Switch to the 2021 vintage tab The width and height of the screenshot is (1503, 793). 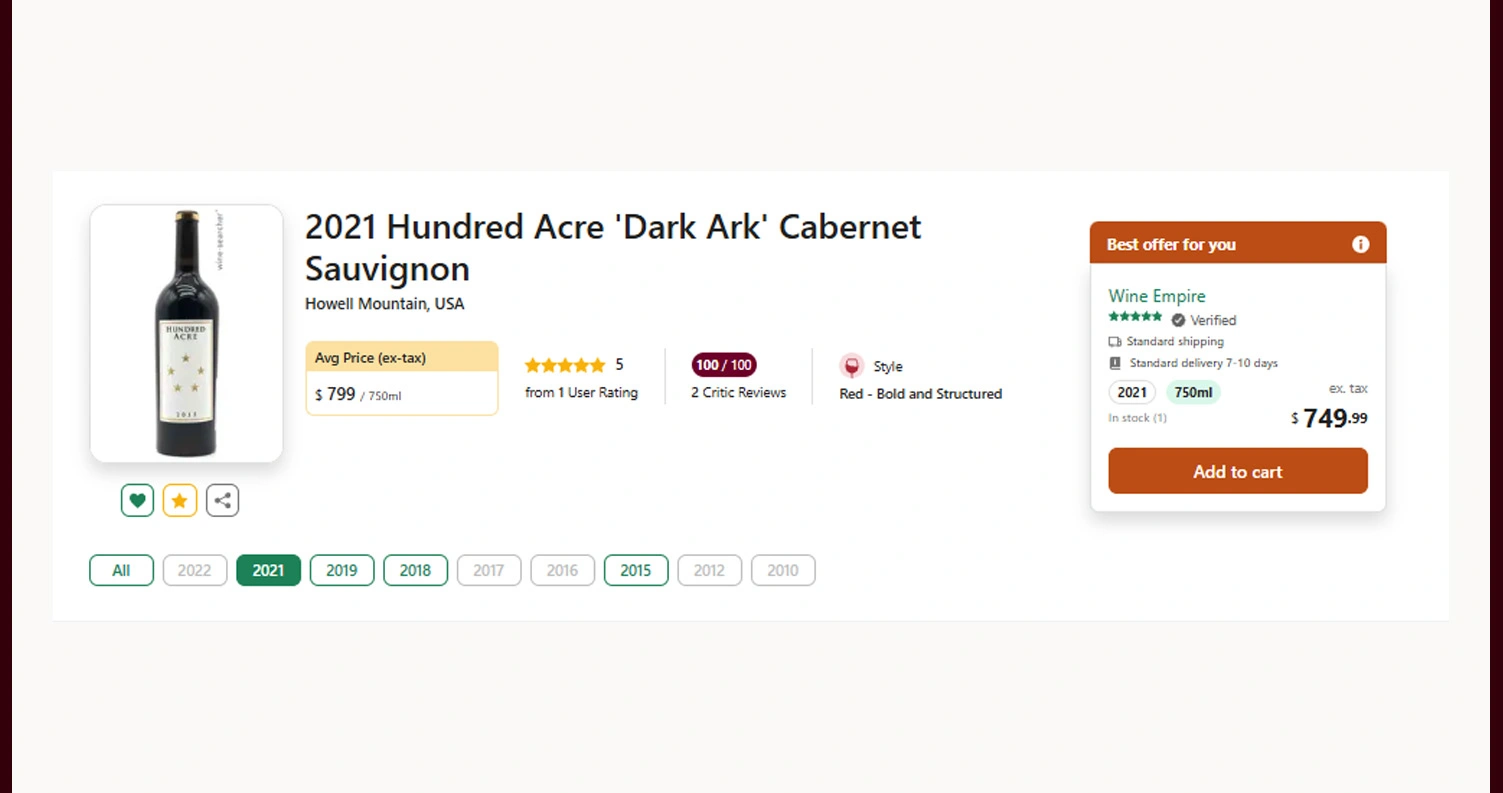(268, 570)
